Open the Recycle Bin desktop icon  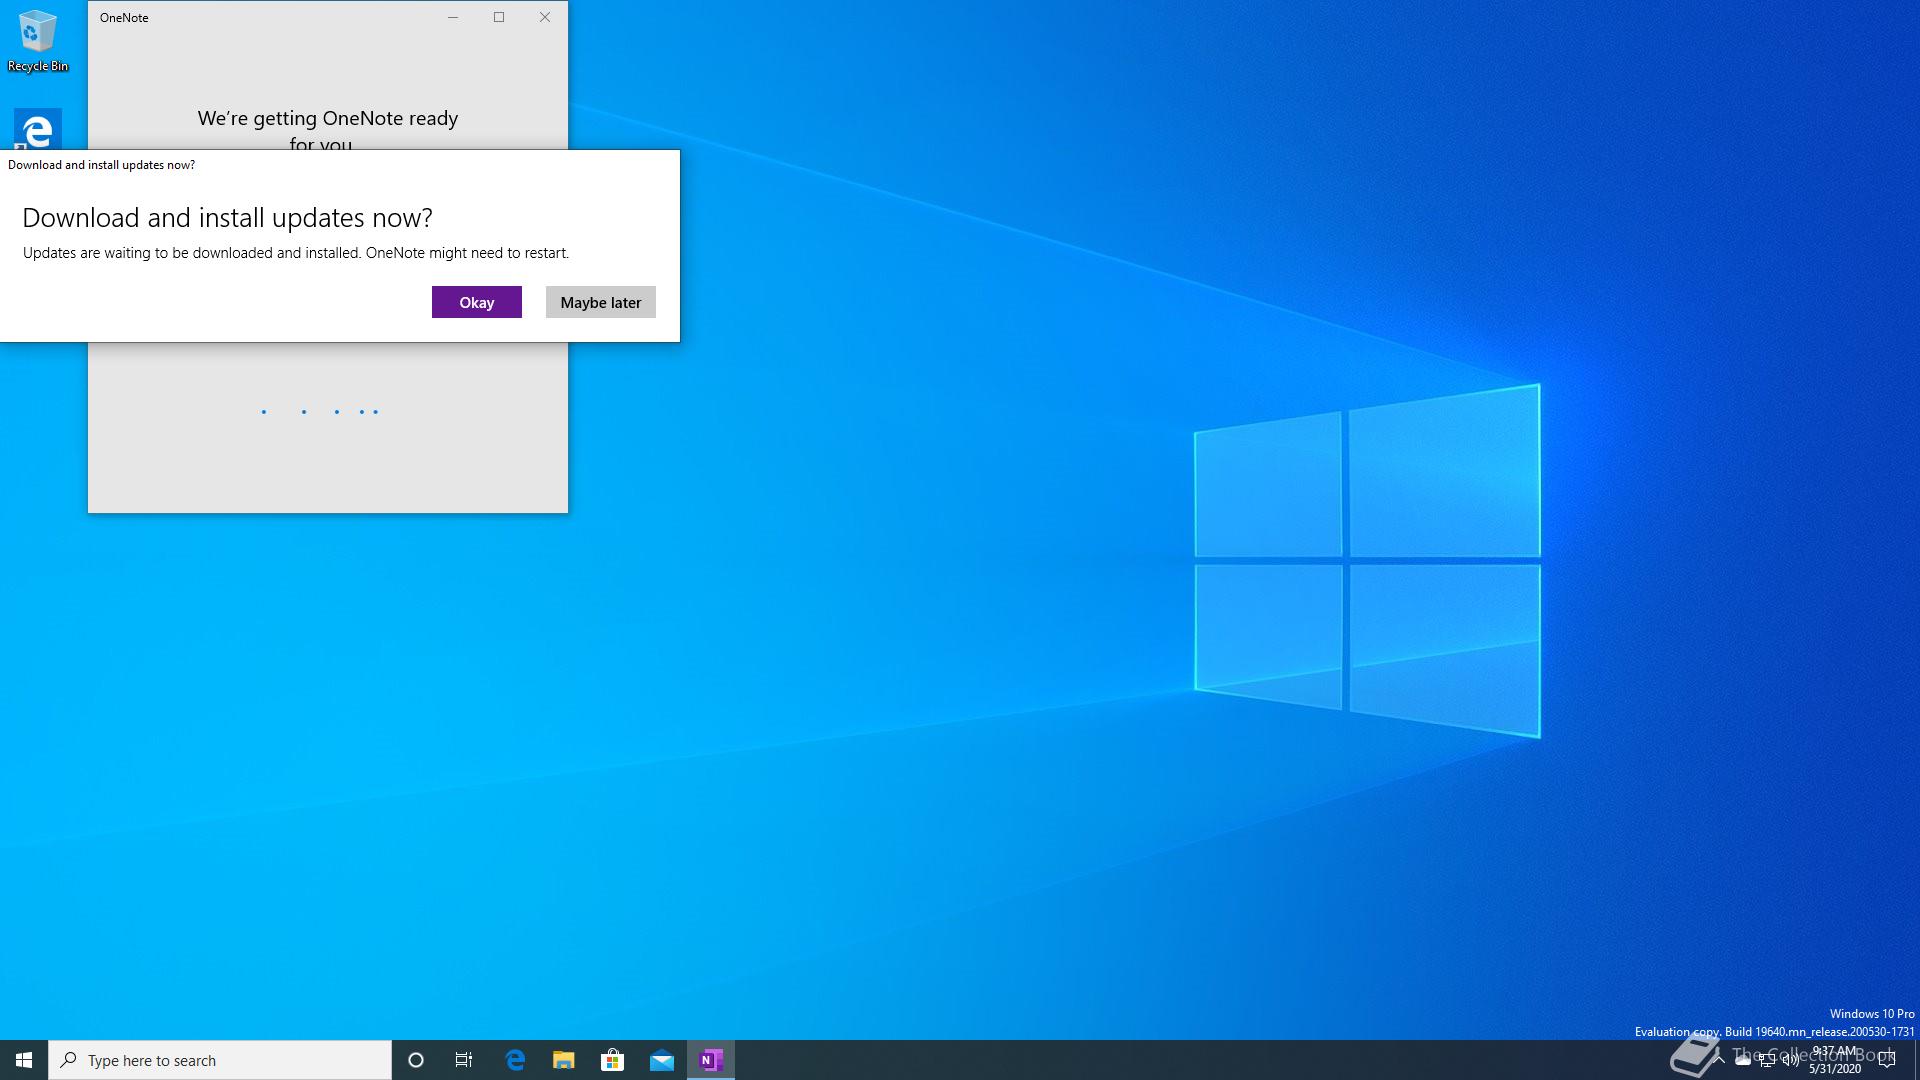(38, 40)
